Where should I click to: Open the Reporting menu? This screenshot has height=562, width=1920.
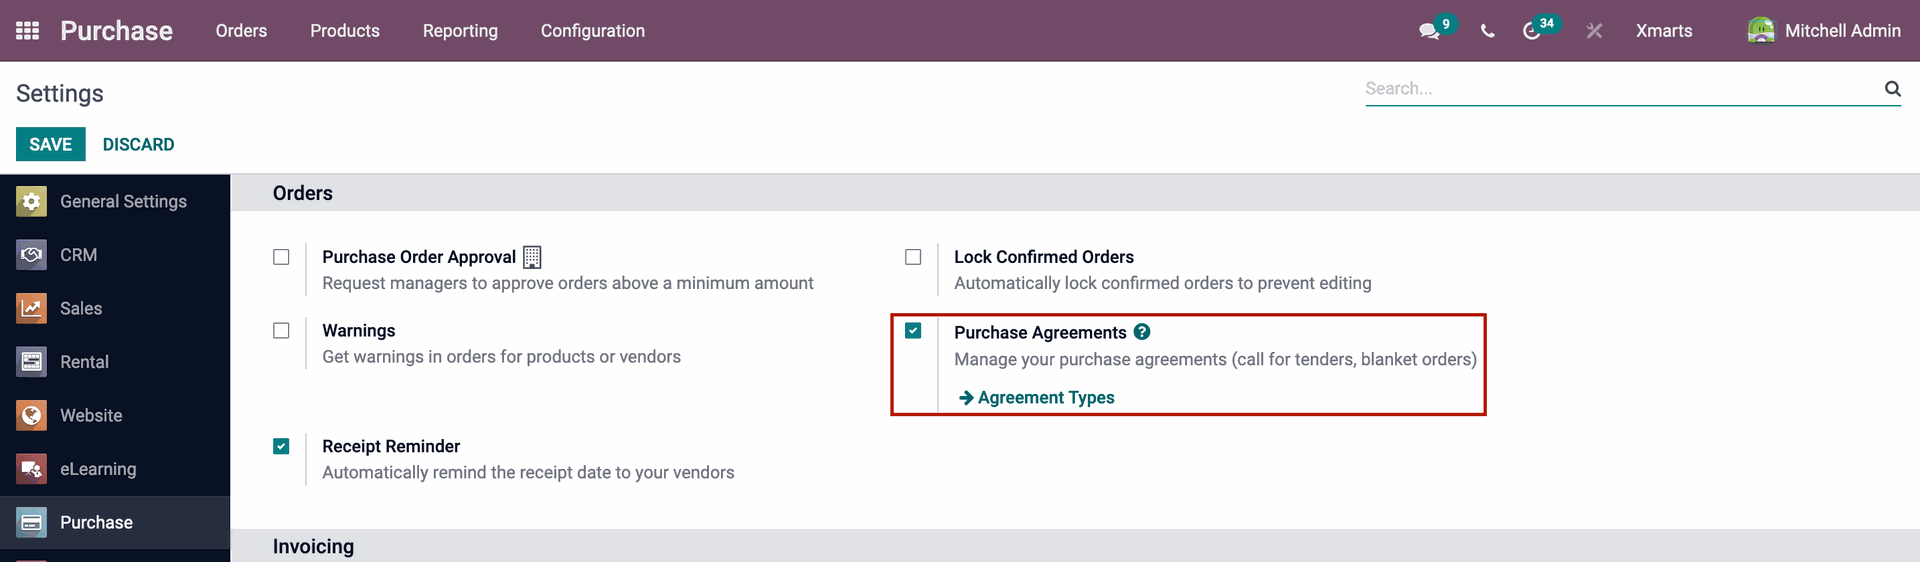[x=460, y=31]
